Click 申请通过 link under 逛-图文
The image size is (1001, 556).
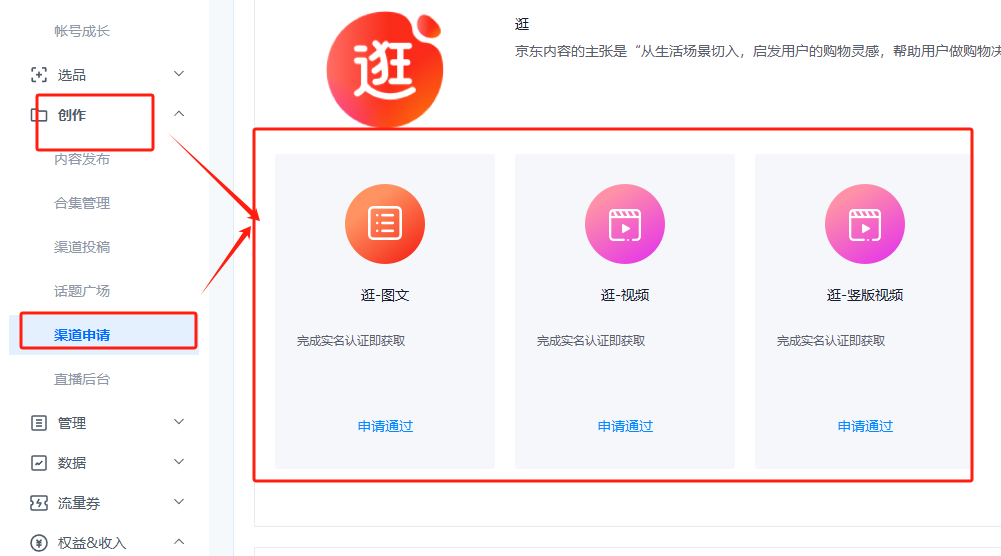point(385,426)
